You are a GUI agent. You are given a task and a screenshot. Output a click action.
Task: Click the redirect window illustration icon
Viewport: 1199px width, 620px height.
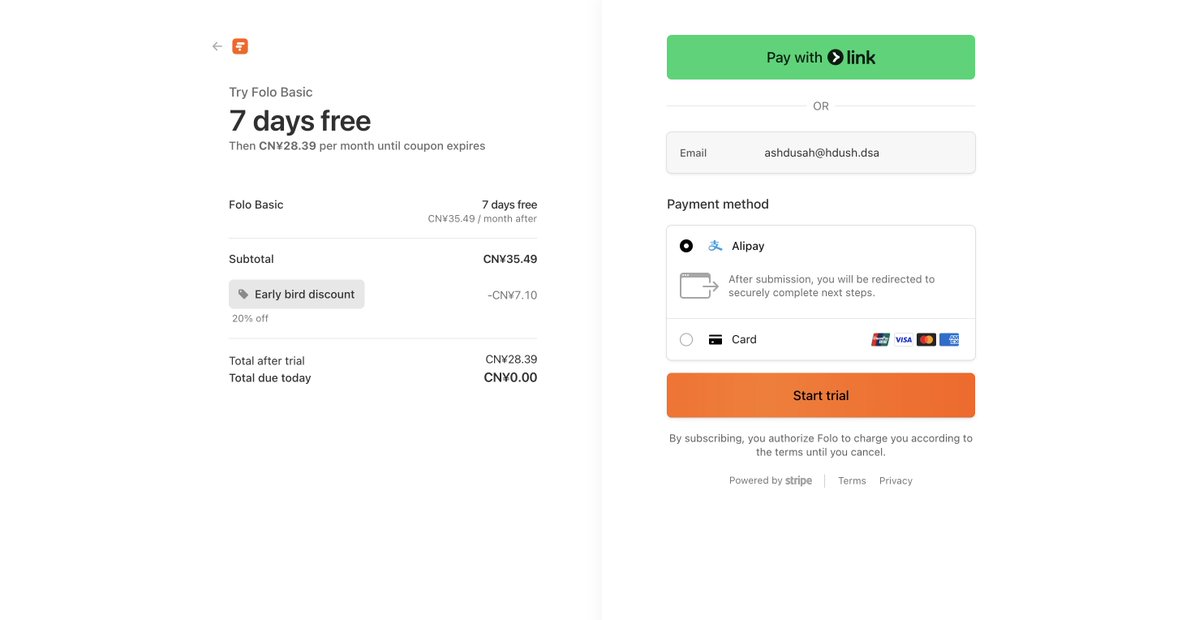point(698,286)
